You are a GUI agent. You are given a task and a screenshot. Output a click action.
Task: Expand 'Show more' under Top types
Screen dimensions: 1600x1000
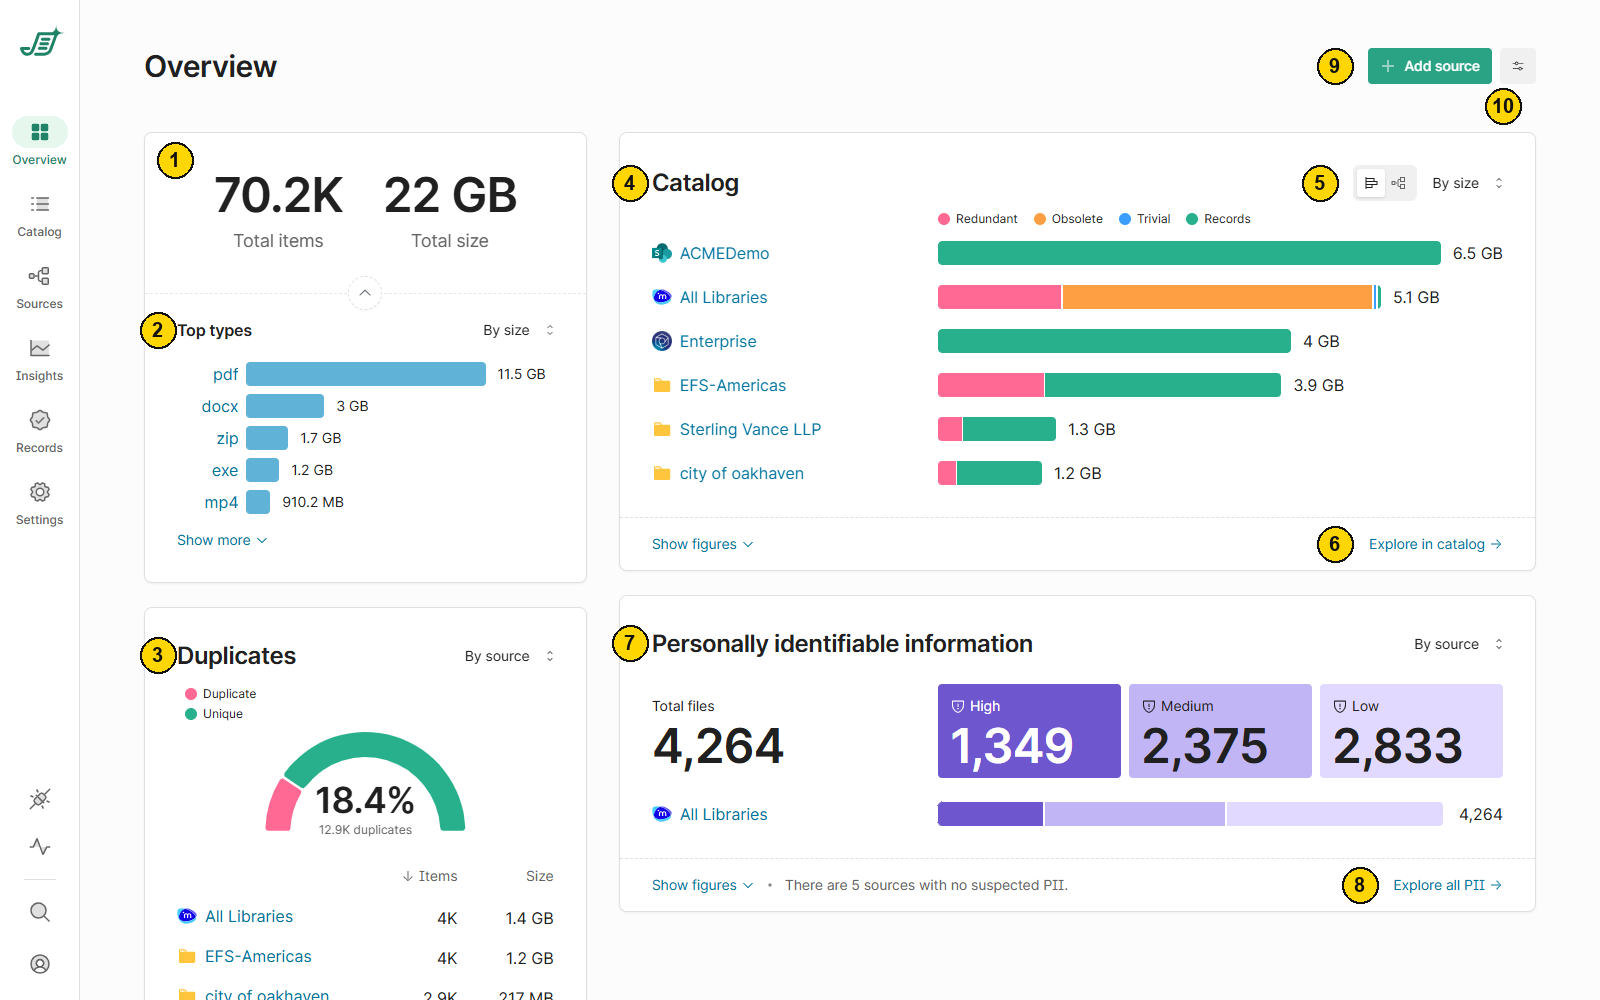(x=222, y=540)
